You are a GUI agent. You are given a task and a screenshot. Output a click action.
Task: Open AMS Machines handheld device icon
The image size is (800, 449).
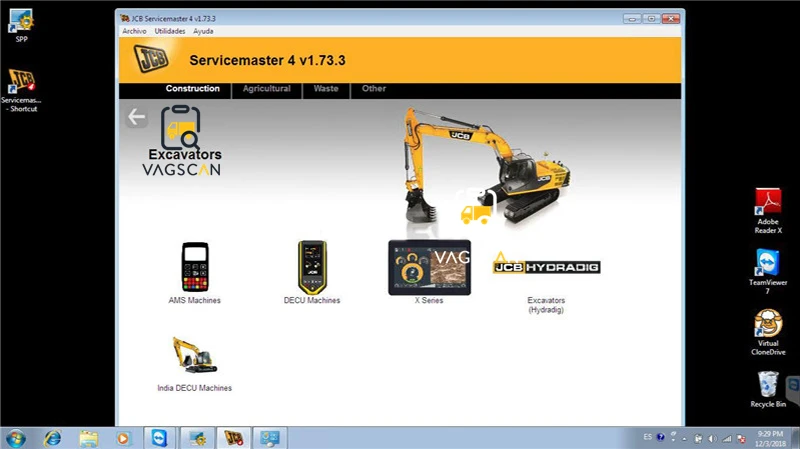point(195,266)
